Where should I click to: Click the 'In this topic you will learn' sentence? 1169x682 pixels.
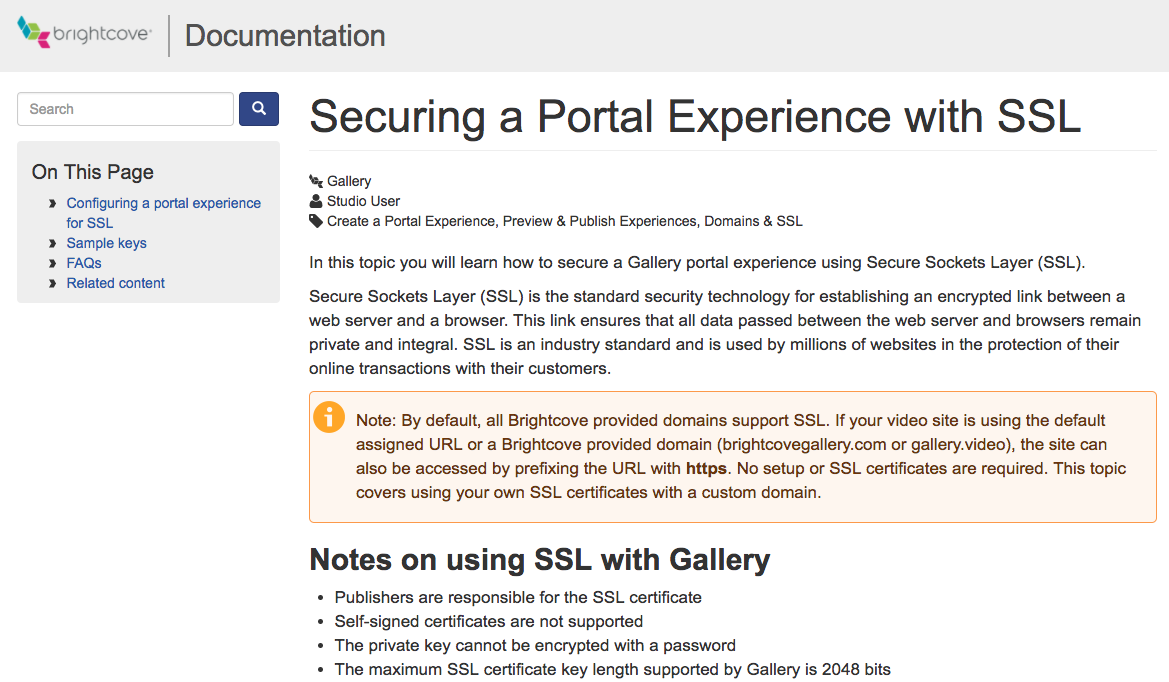click(697, 262)
